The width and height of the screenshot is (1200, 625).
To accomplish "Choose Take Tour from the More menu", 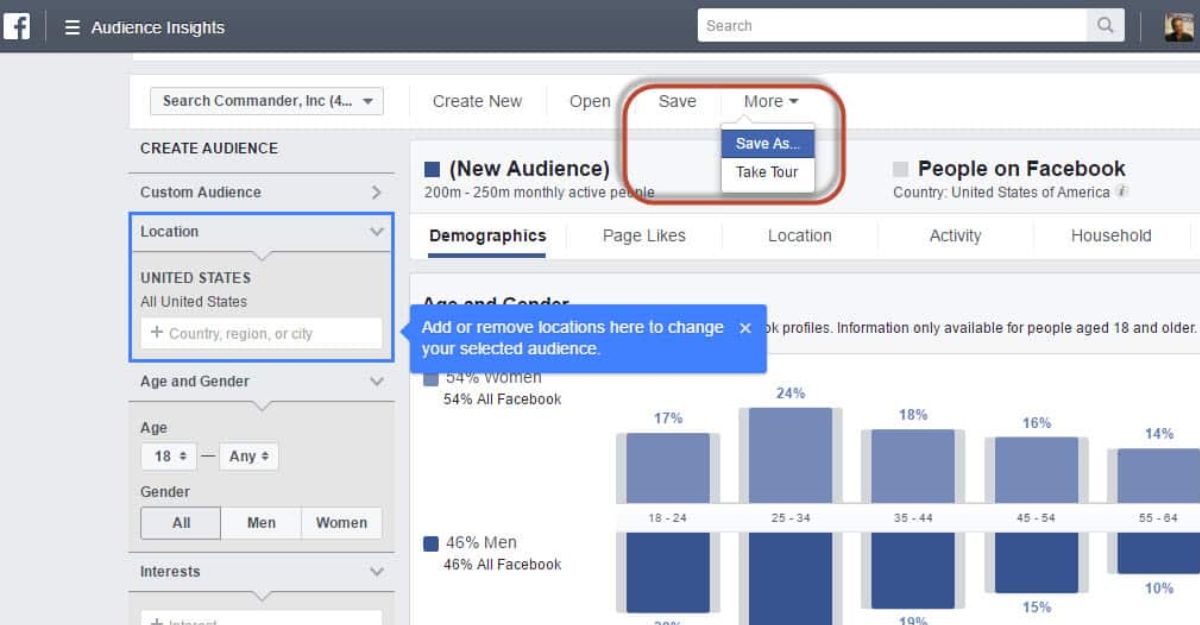I will [768, 172].
